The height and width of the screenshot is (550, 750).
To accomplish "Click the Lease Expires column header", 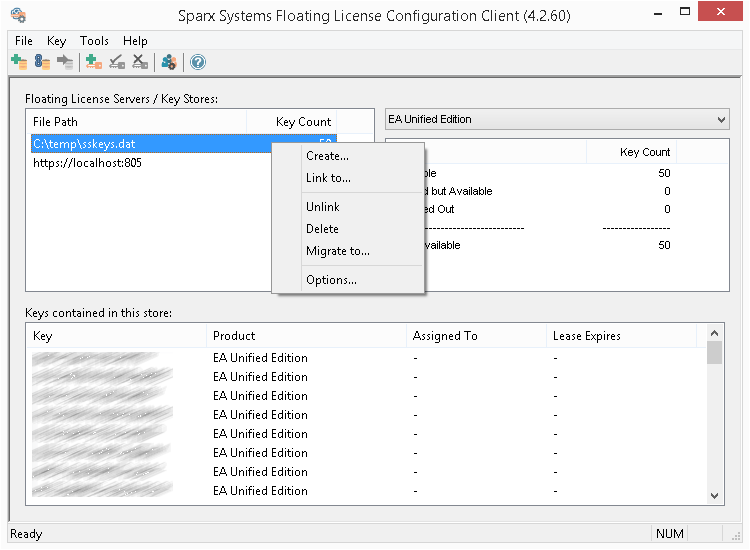I will 586,336.
